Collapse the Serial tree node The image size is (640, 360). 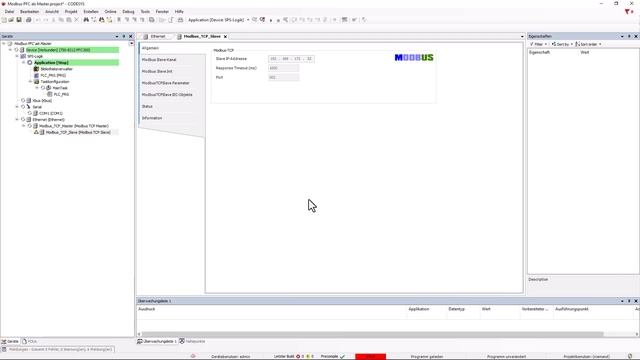17,107
